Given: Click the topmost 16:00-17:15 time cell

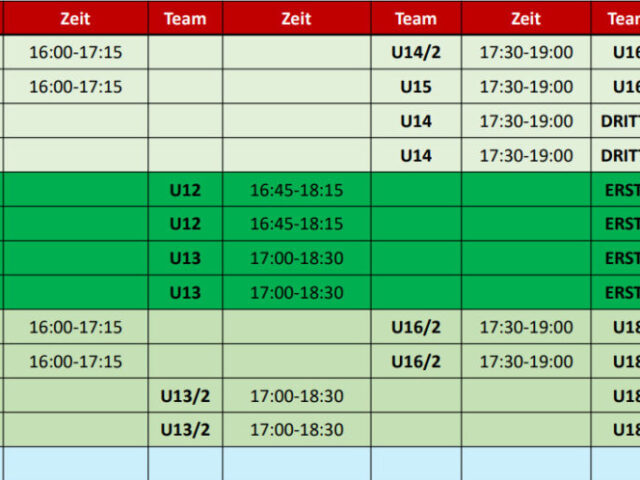Looking at the screenshot, I should [75, 52].
